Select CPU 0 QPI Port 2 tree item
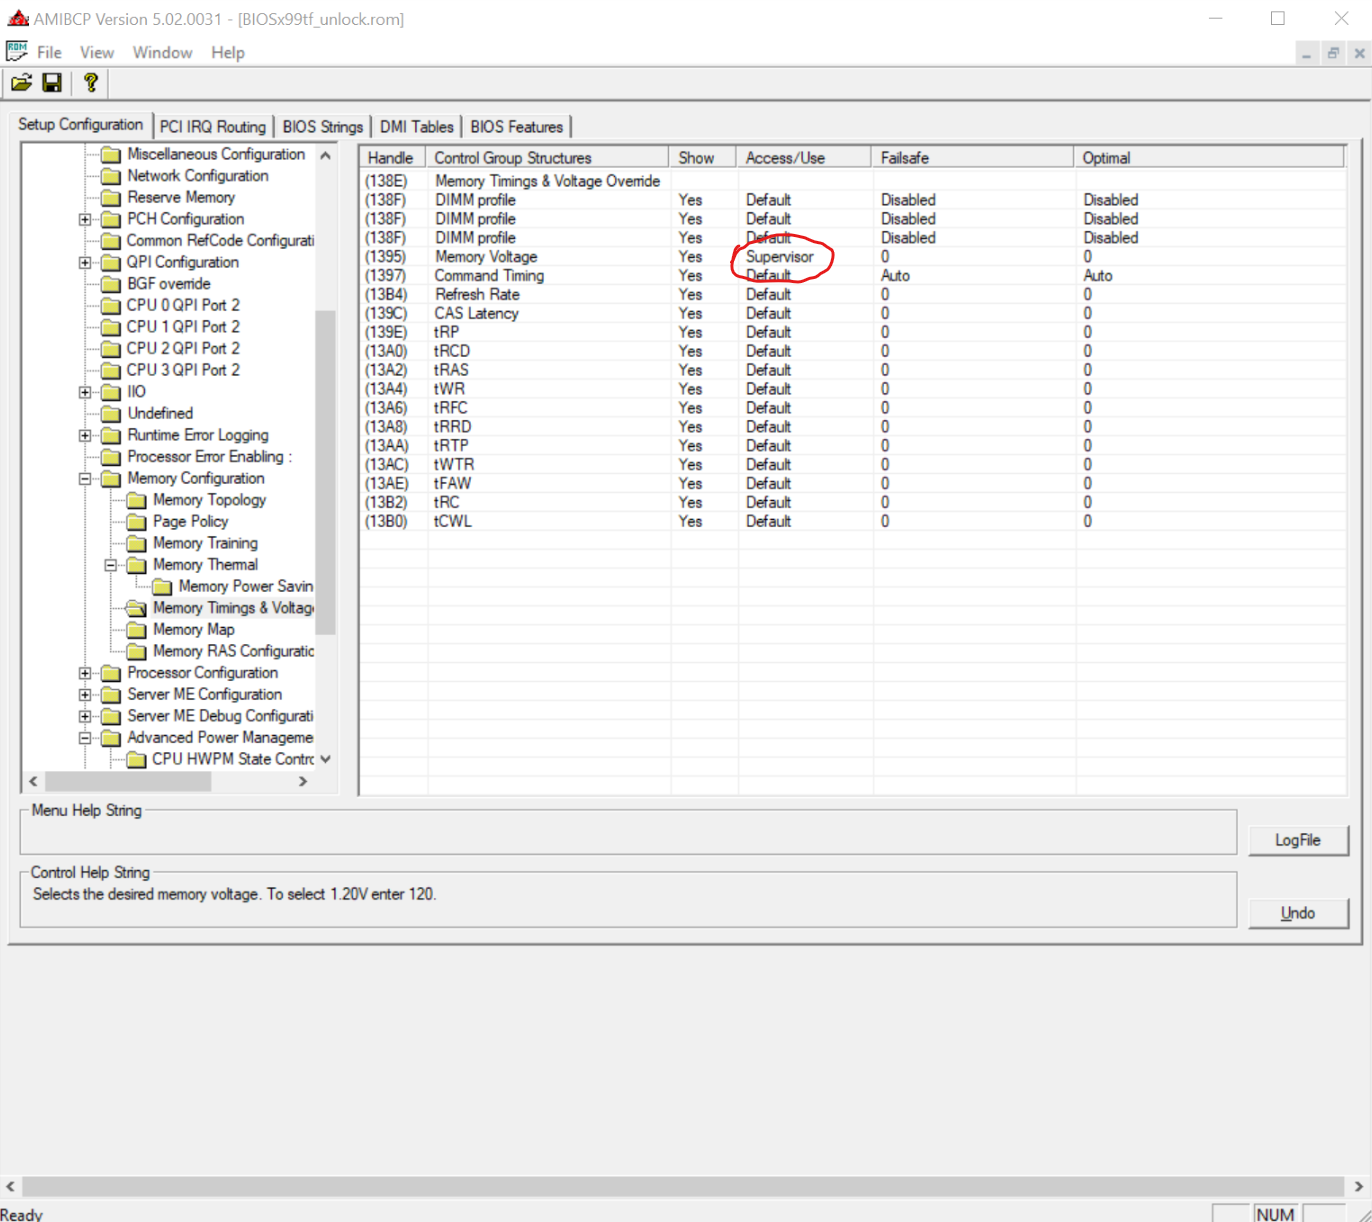Viewport: 1372px width, 1222px height. click(183, 305)
